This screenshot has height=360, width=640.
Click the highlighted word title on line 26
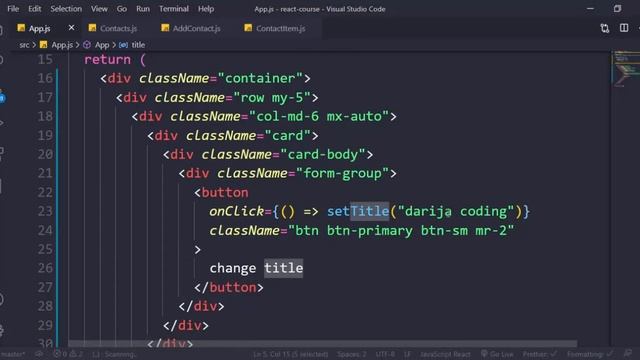click(283, 268)
